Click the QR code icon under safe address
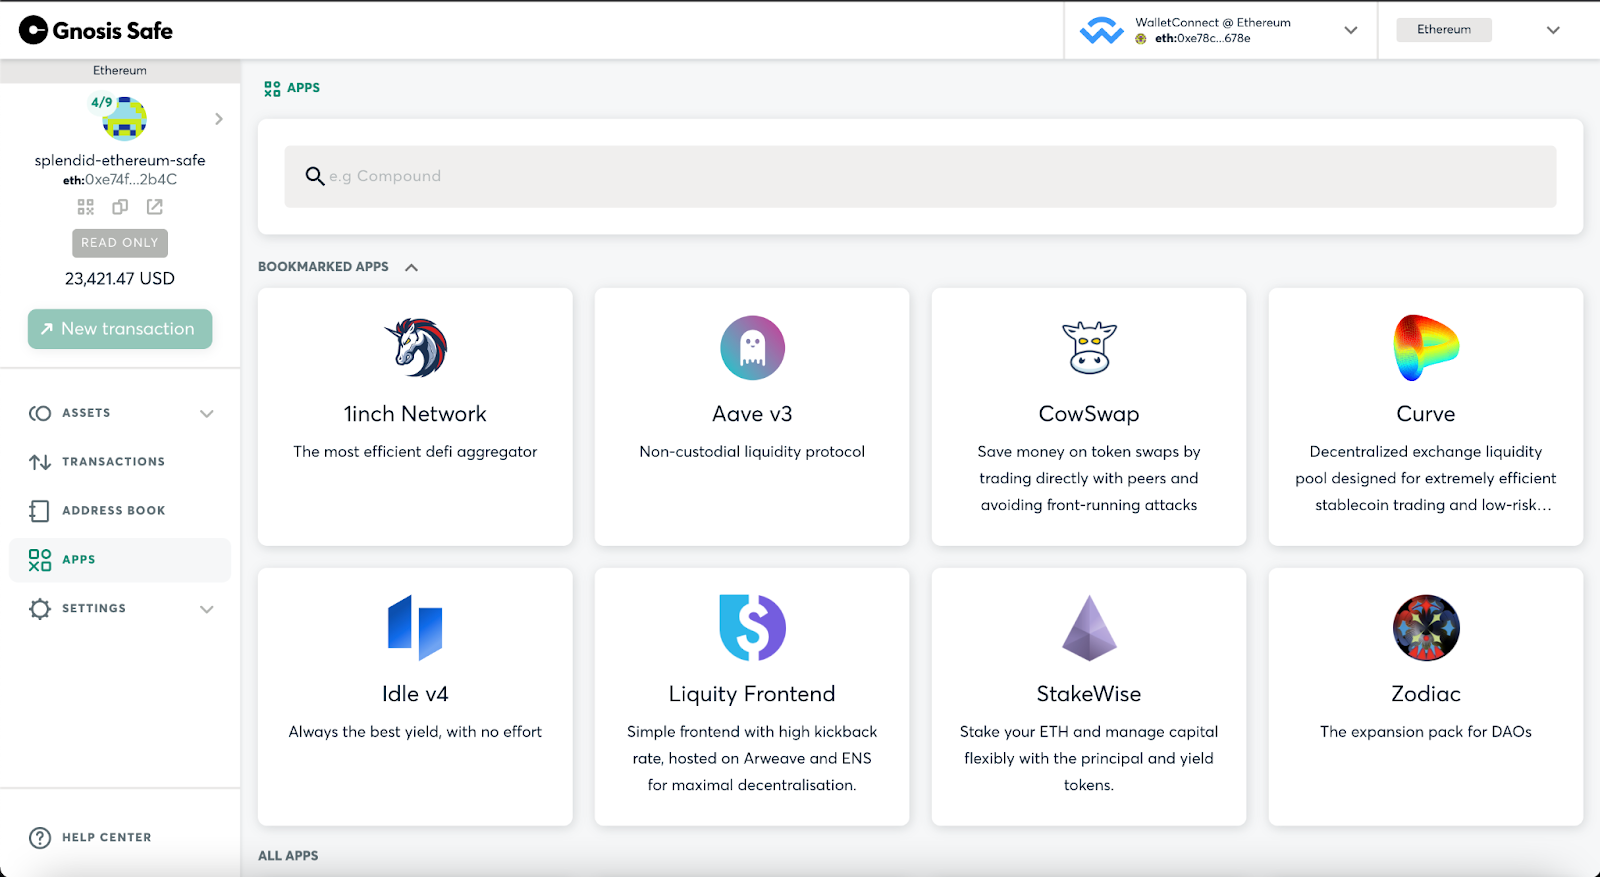The height and width of the screenshot is (877, 1600). point(86,207)
